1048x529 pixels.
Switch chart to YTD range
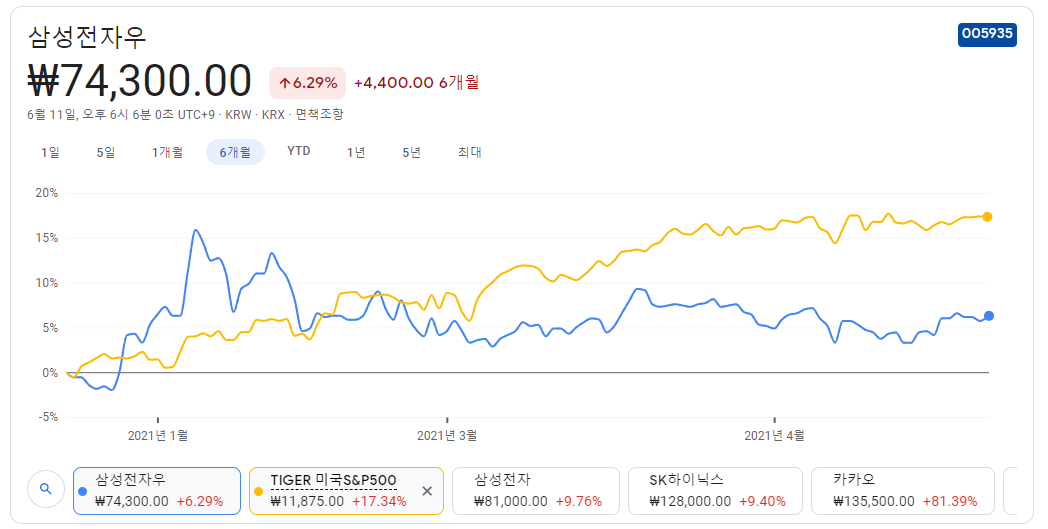[x=299, y=151]
